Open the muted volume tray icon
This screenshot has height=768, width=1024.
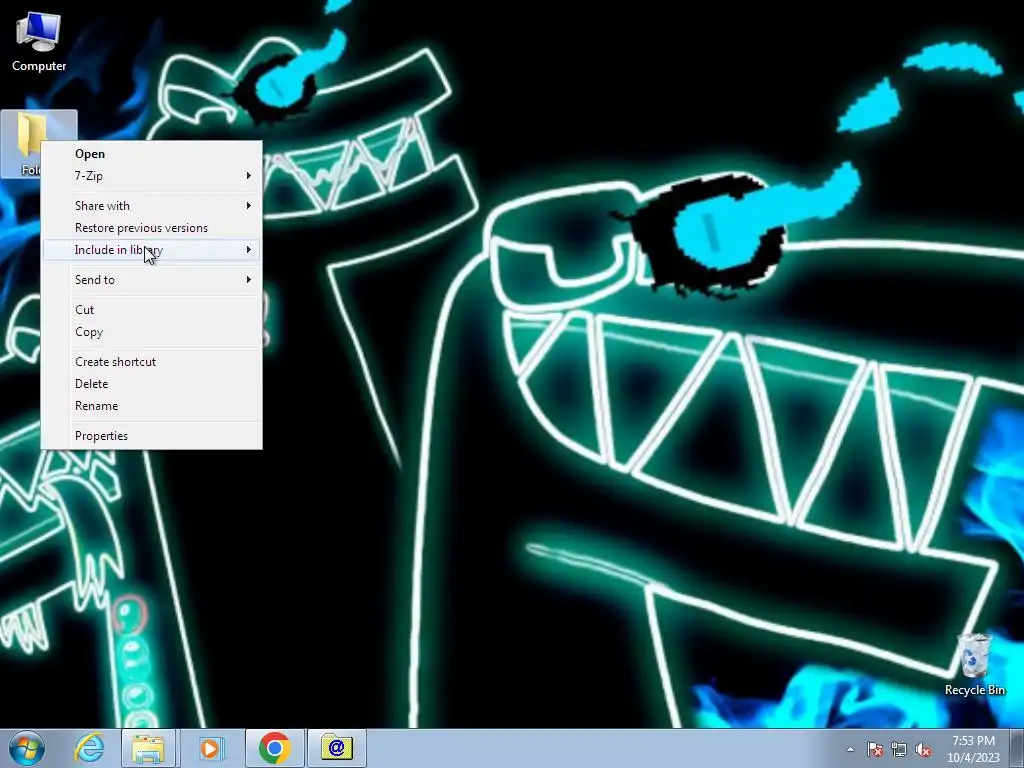coord(923,749)
